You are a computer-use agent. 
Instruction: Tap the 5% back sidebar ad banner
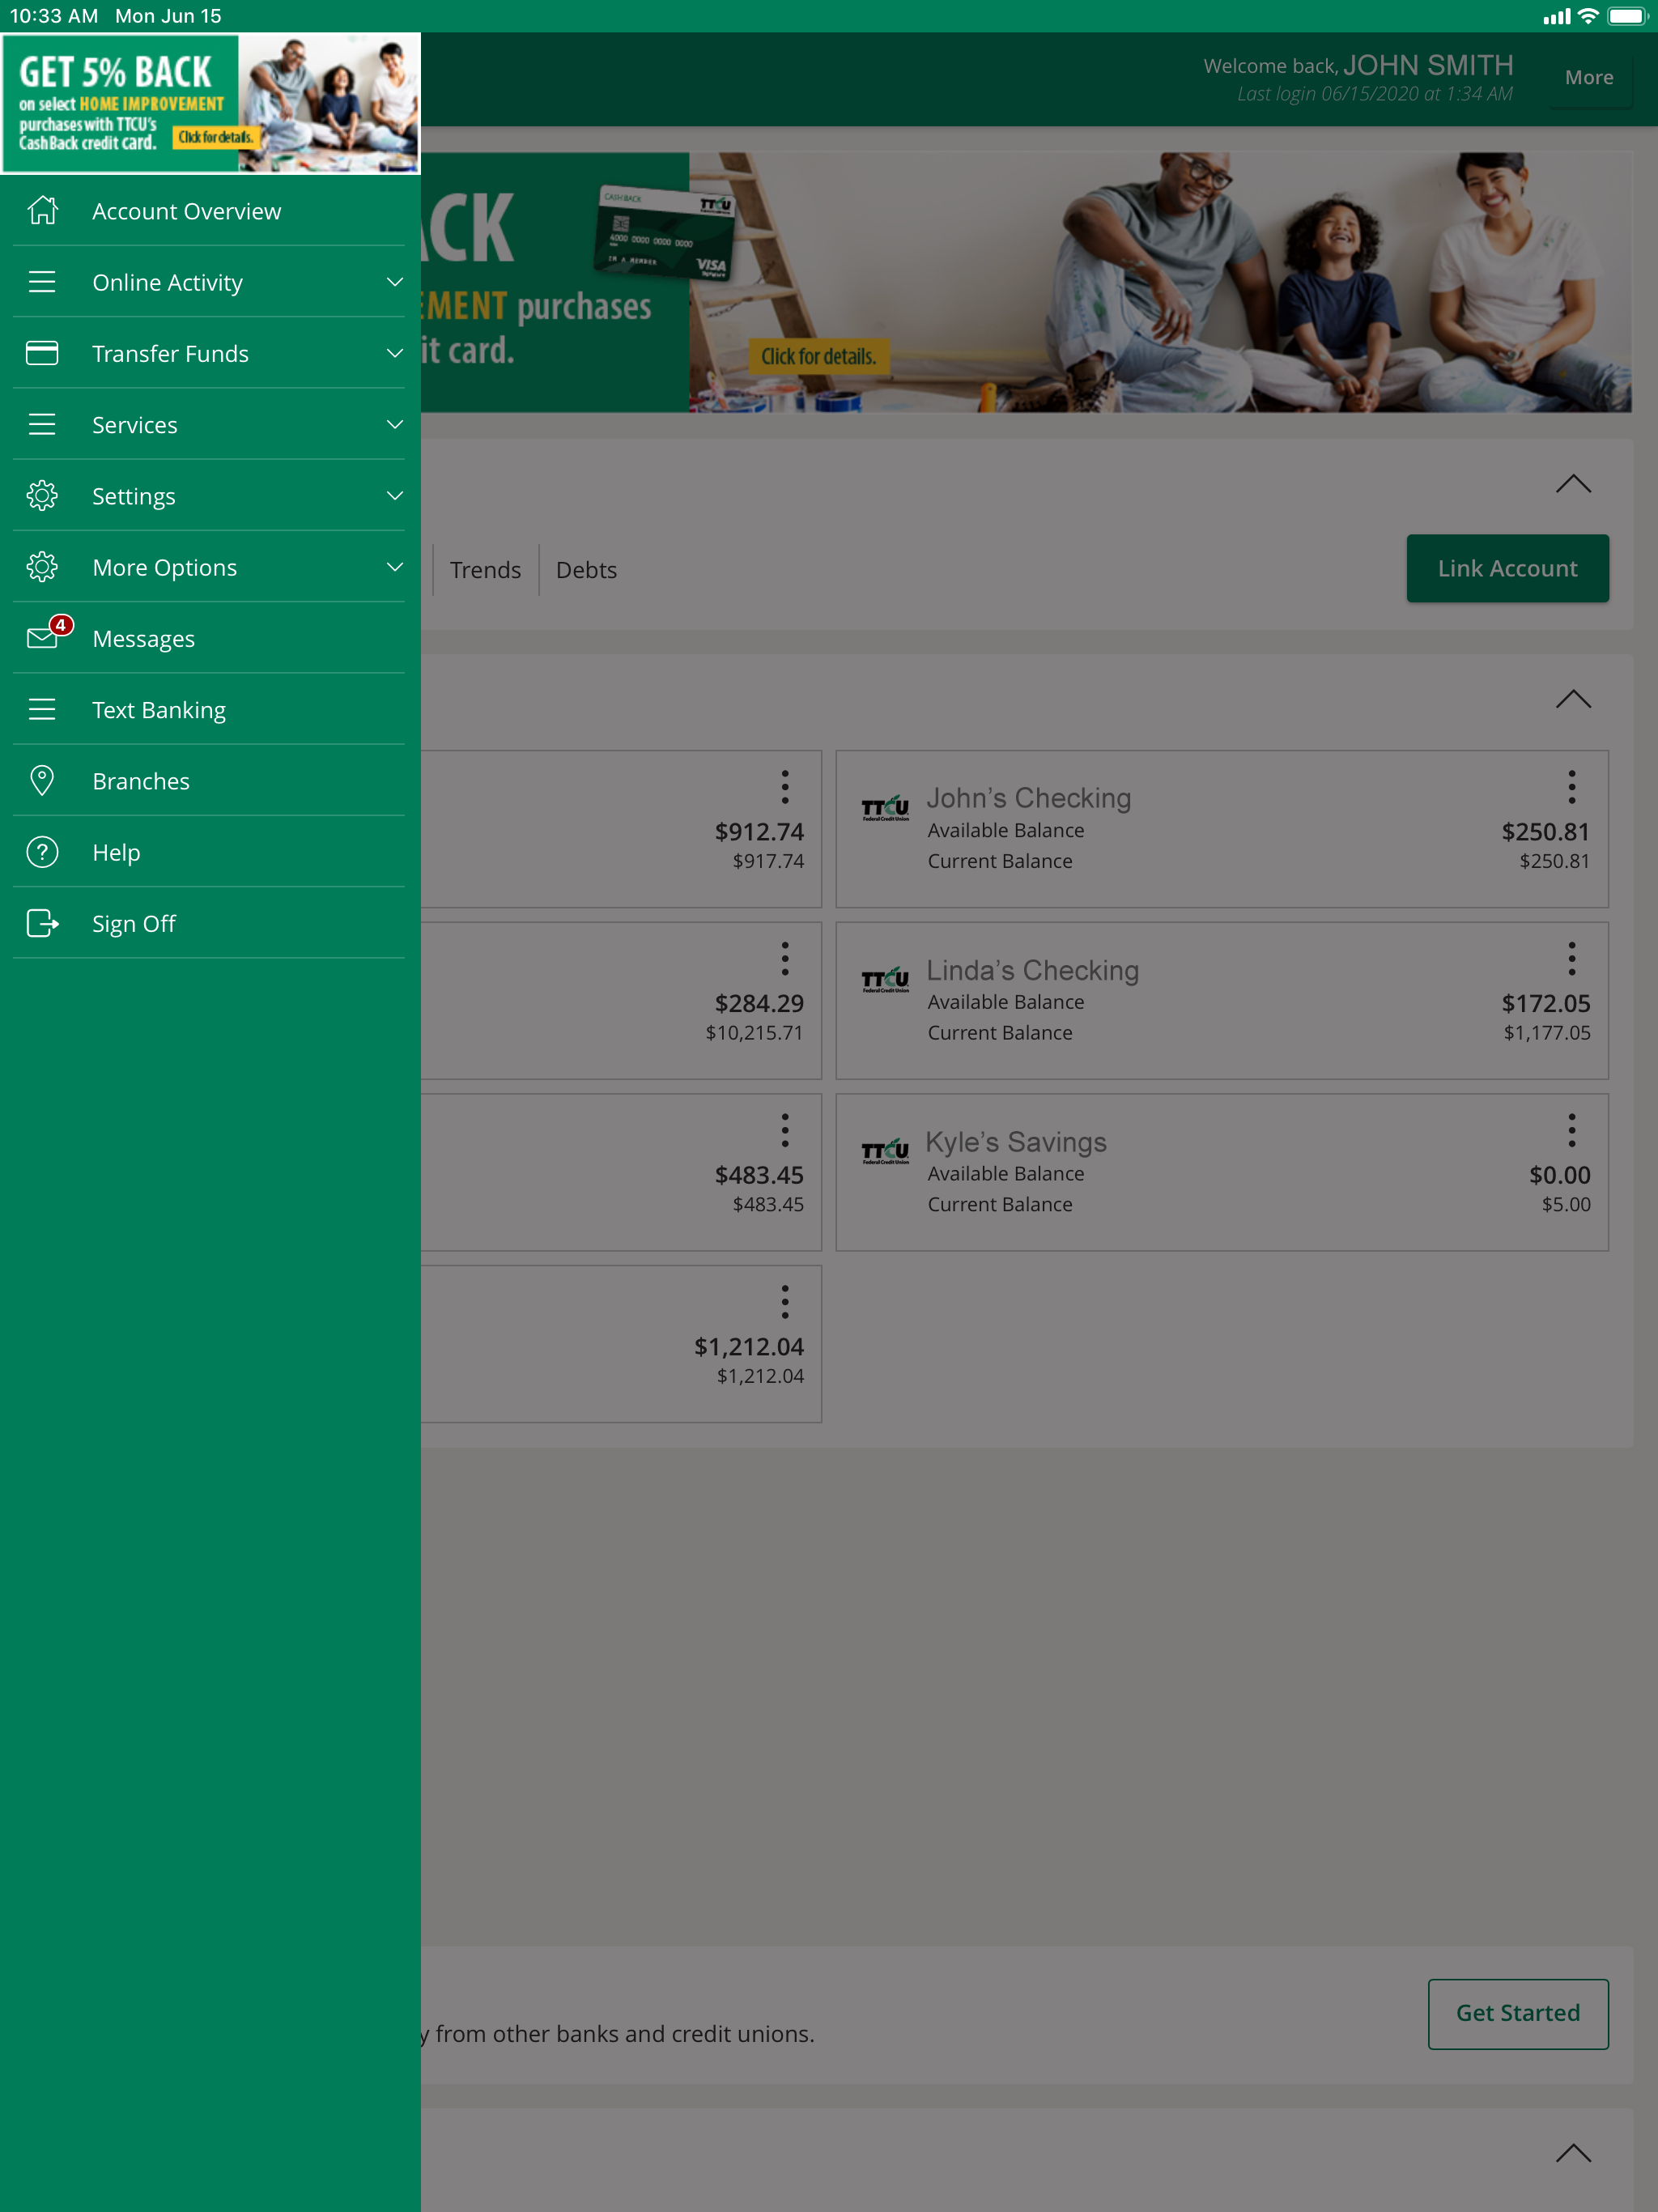coord(210,103)
